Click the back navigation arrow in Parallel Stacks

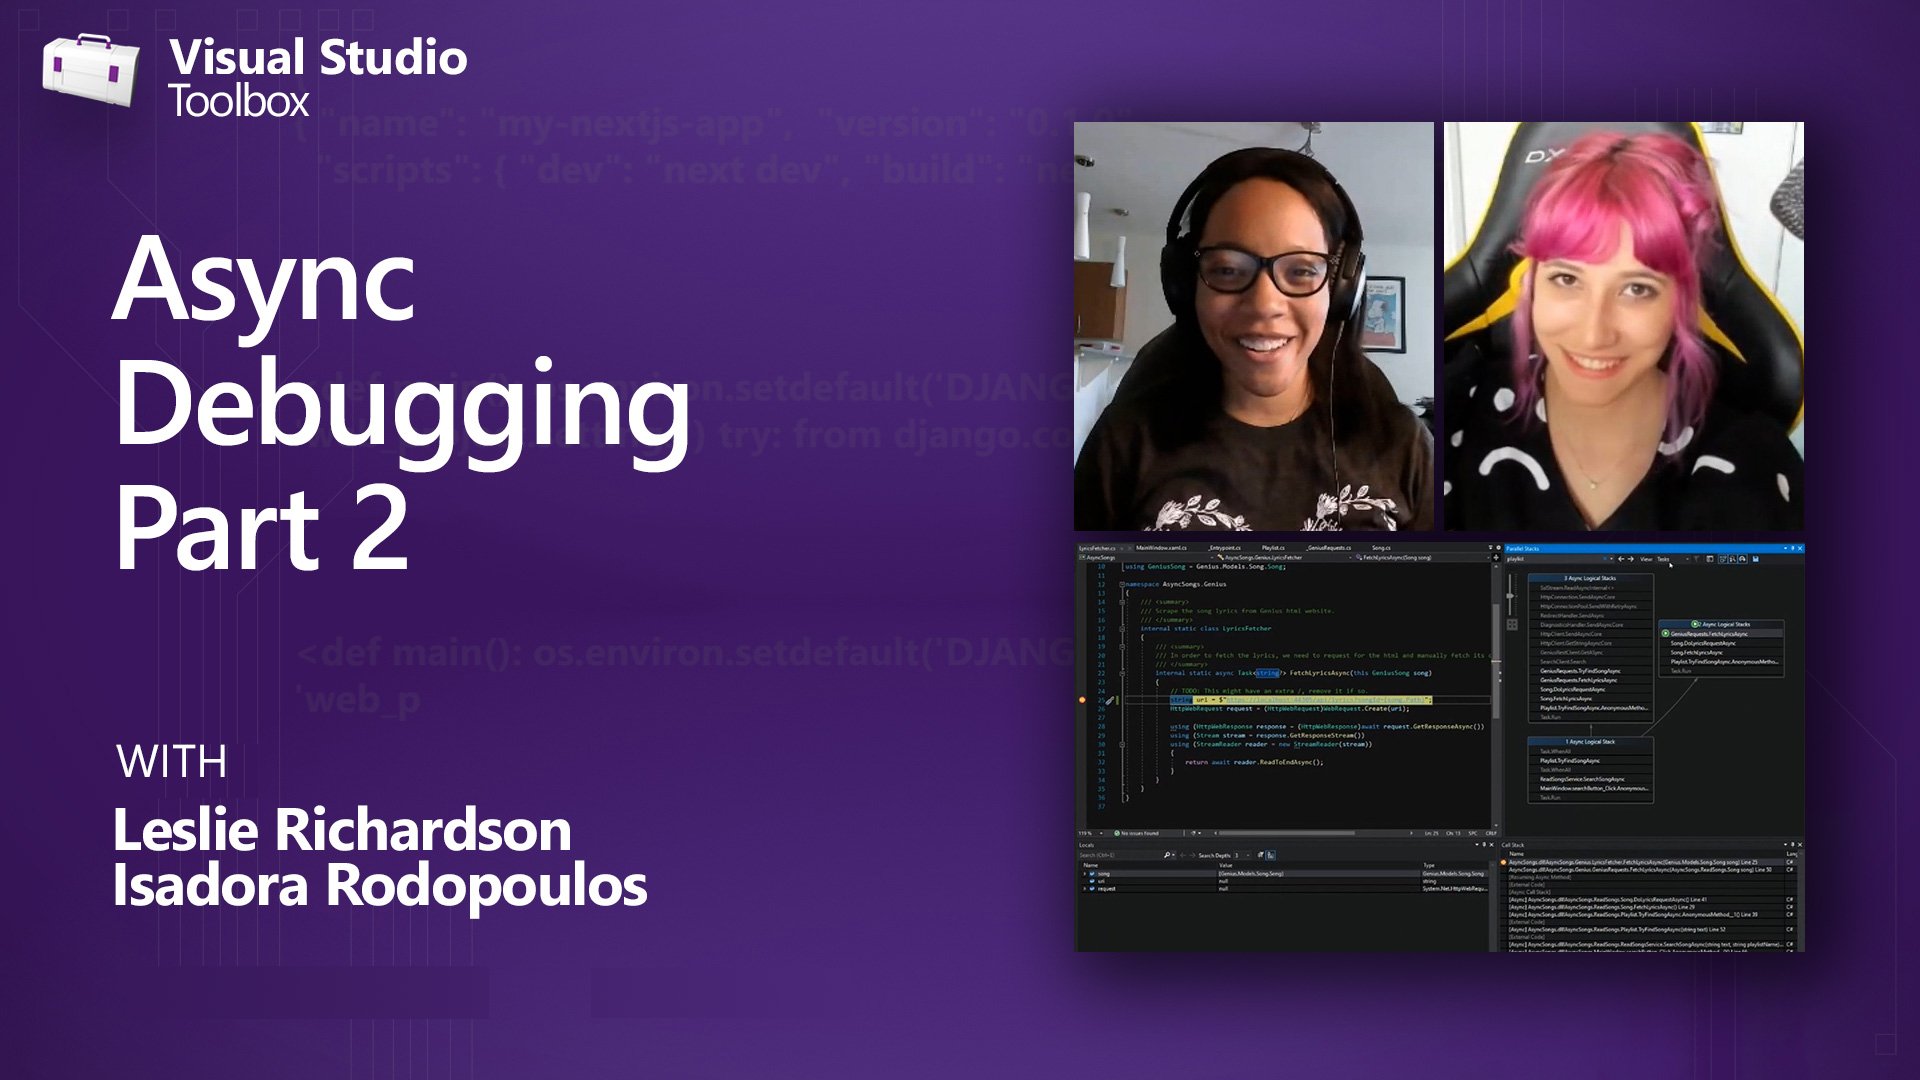(1622, 559)
